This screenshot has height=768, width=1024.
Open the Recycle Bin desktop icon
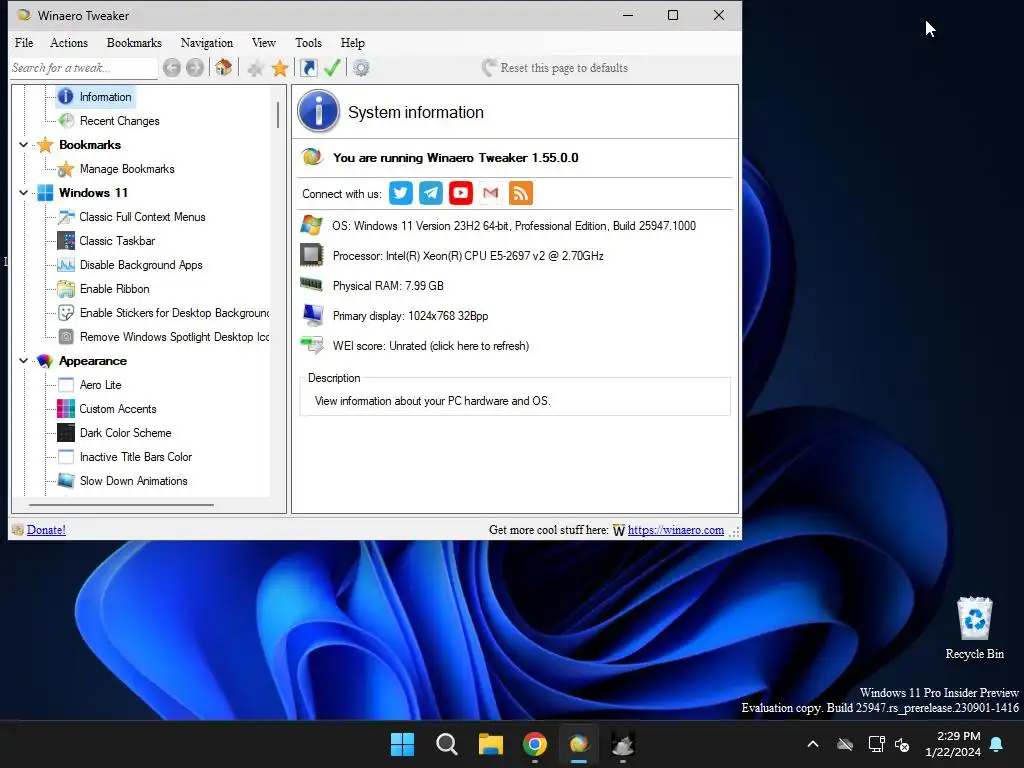tap(974, 628)
